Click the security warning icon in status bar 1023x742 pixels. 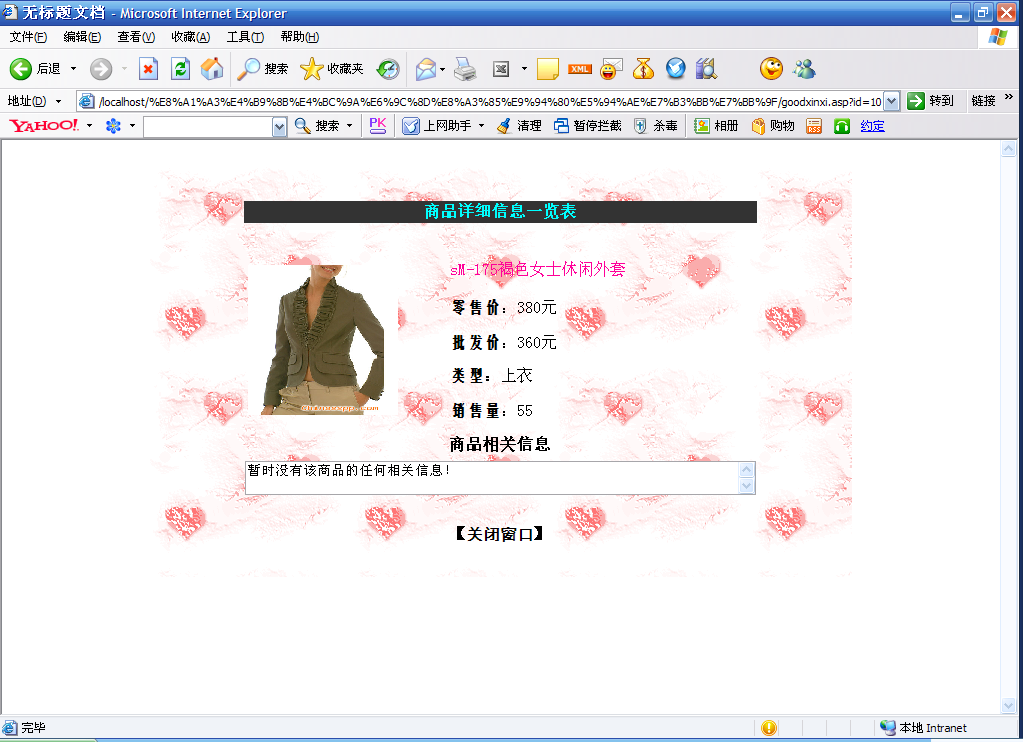pyautogui.click(x=769, y=728)
